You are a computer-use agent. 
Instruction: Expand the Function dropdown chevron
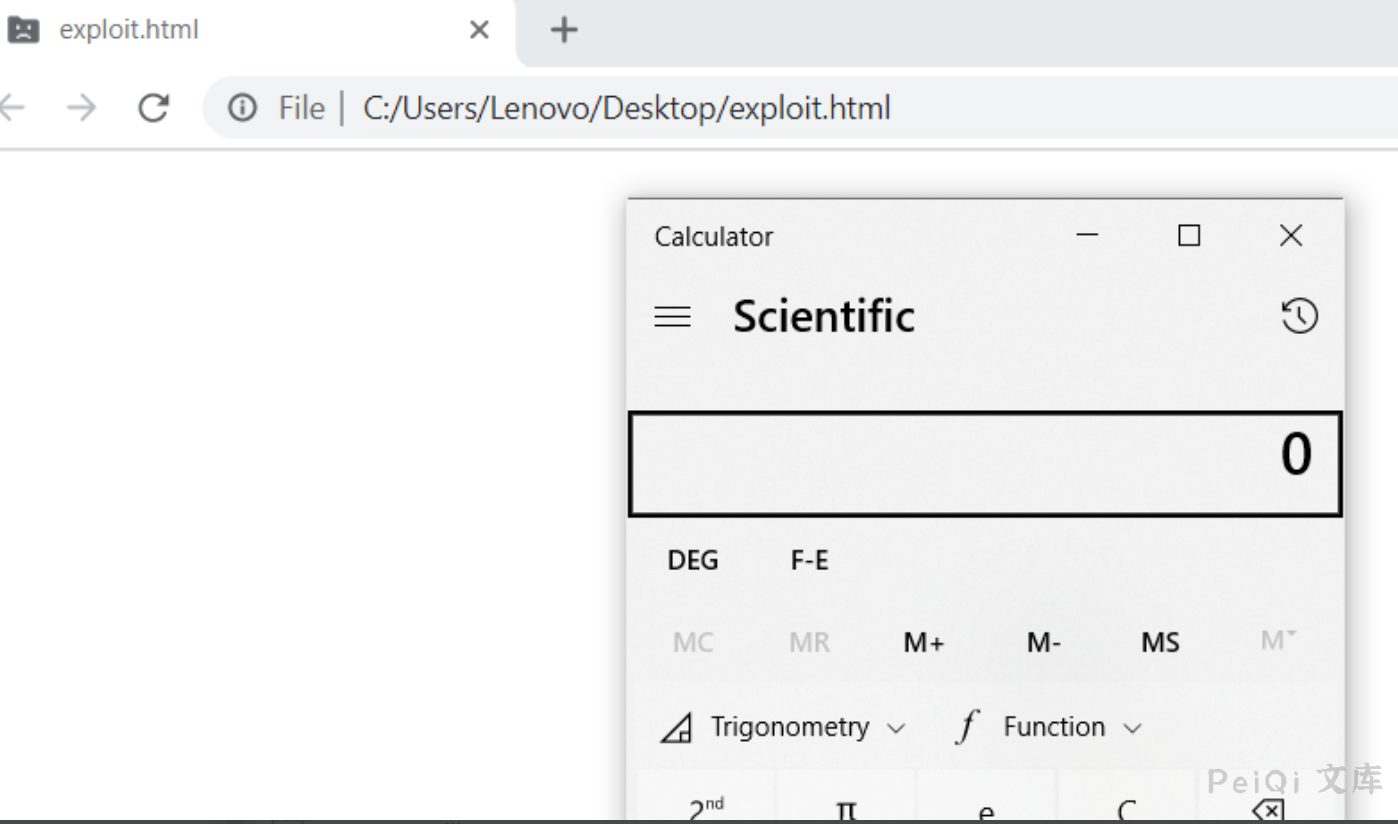1135,728
